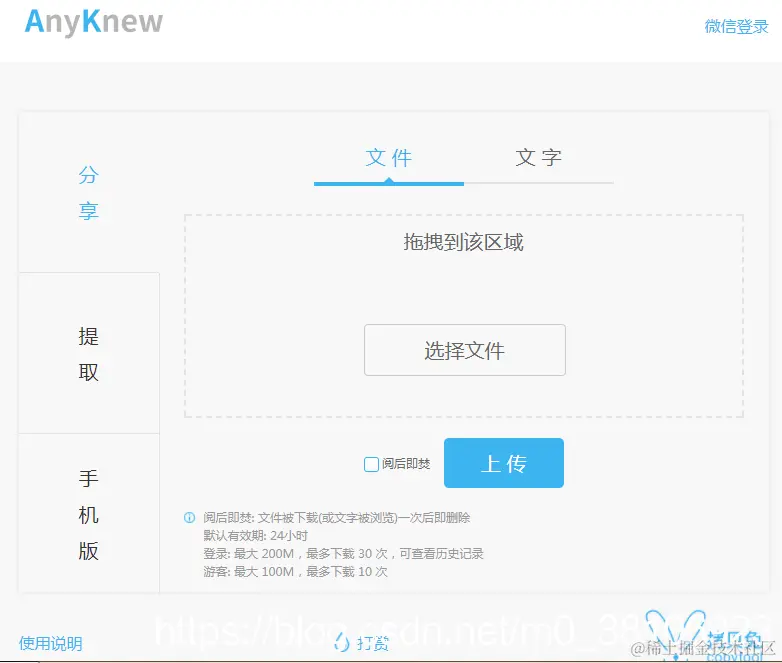Select the 提取 sidebar tab
782x663 pixels.
pos(89,354)
